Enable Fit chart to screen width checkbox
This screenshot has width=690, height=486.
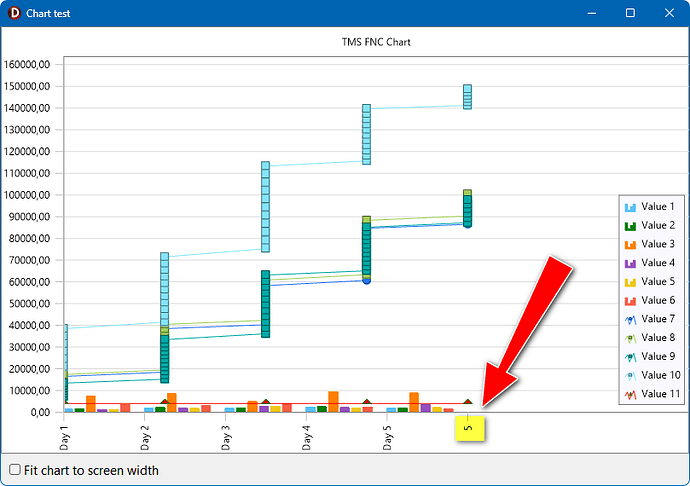click(15, 470)
